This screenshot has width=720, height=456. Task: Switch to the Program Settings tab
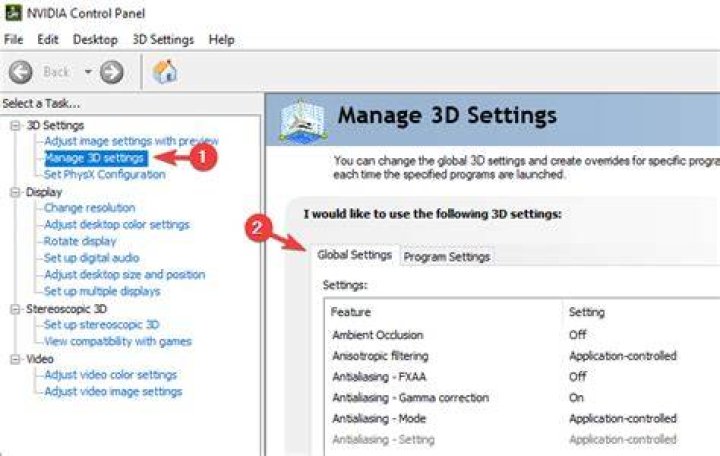446,257
